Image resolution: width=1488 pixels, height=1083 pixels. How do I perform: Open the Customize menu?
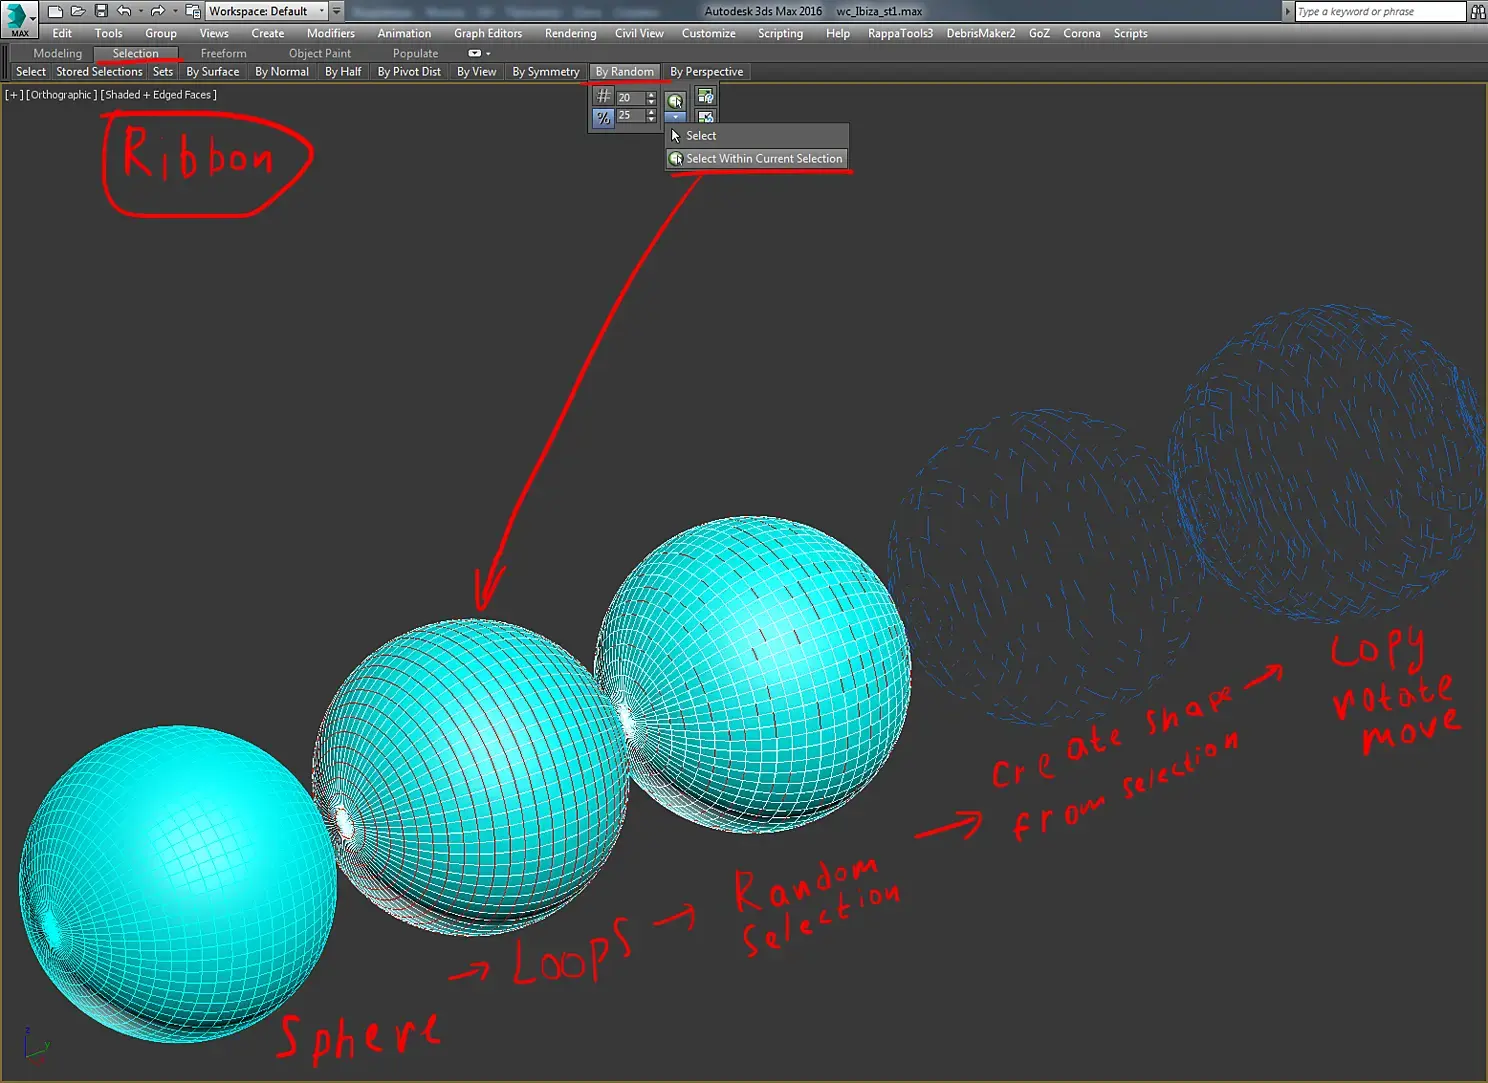(x=708, y=33)
